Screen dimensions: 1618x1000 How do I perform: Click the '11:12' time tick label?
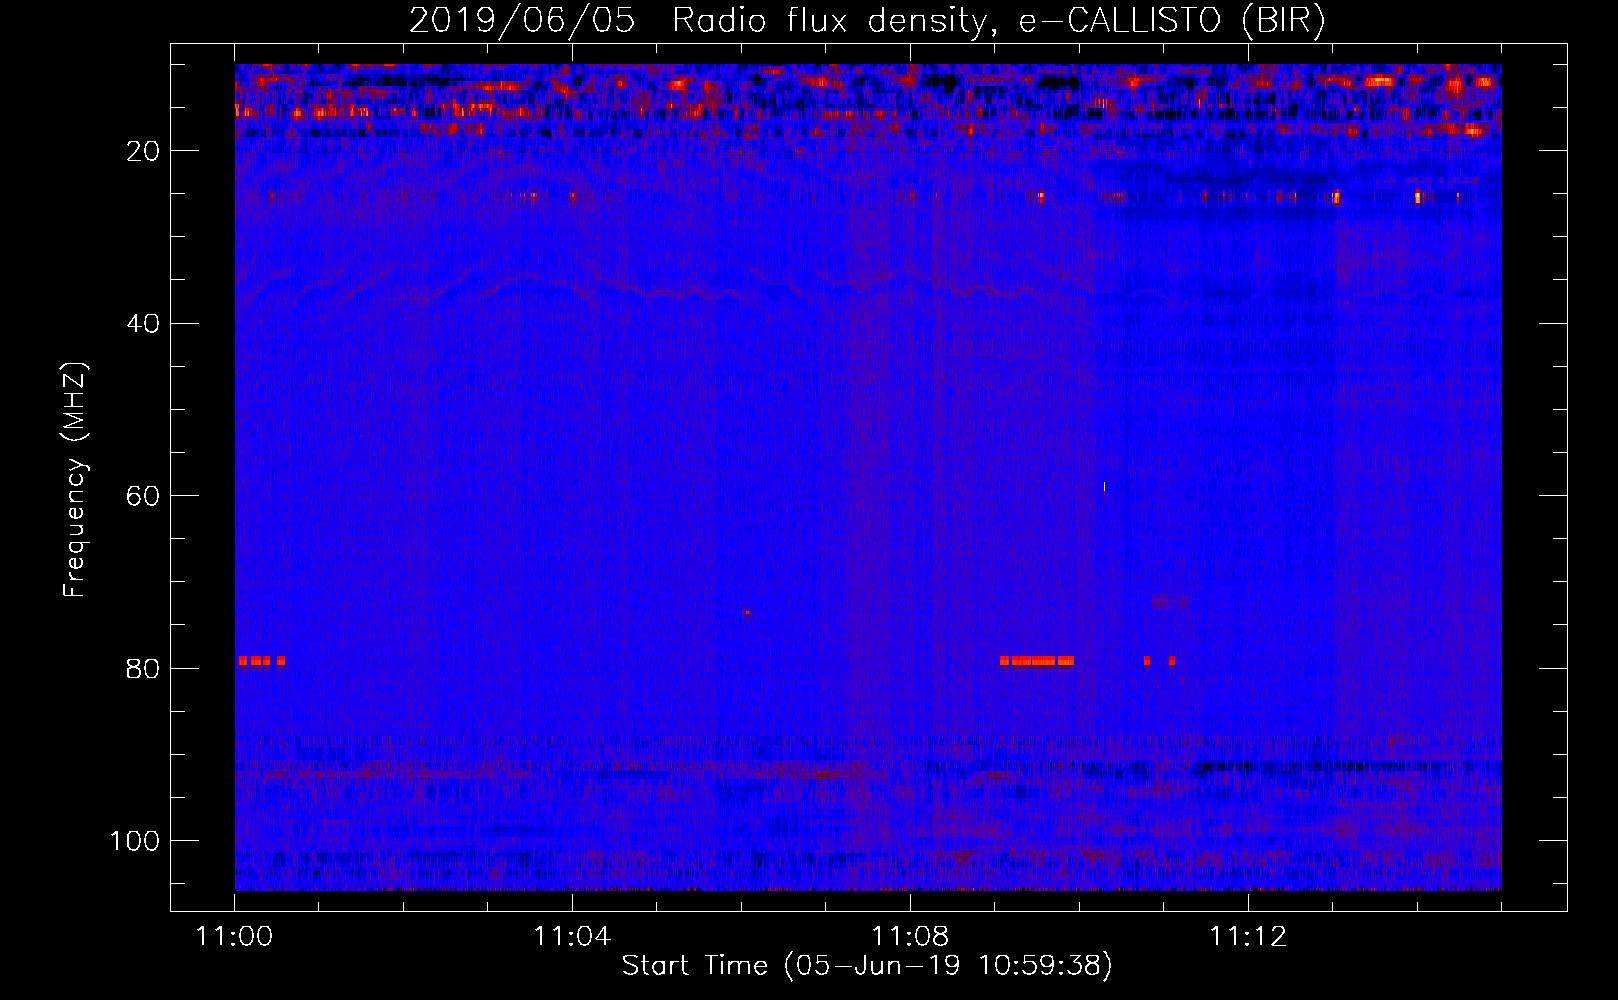click(x=1248, y=937)
